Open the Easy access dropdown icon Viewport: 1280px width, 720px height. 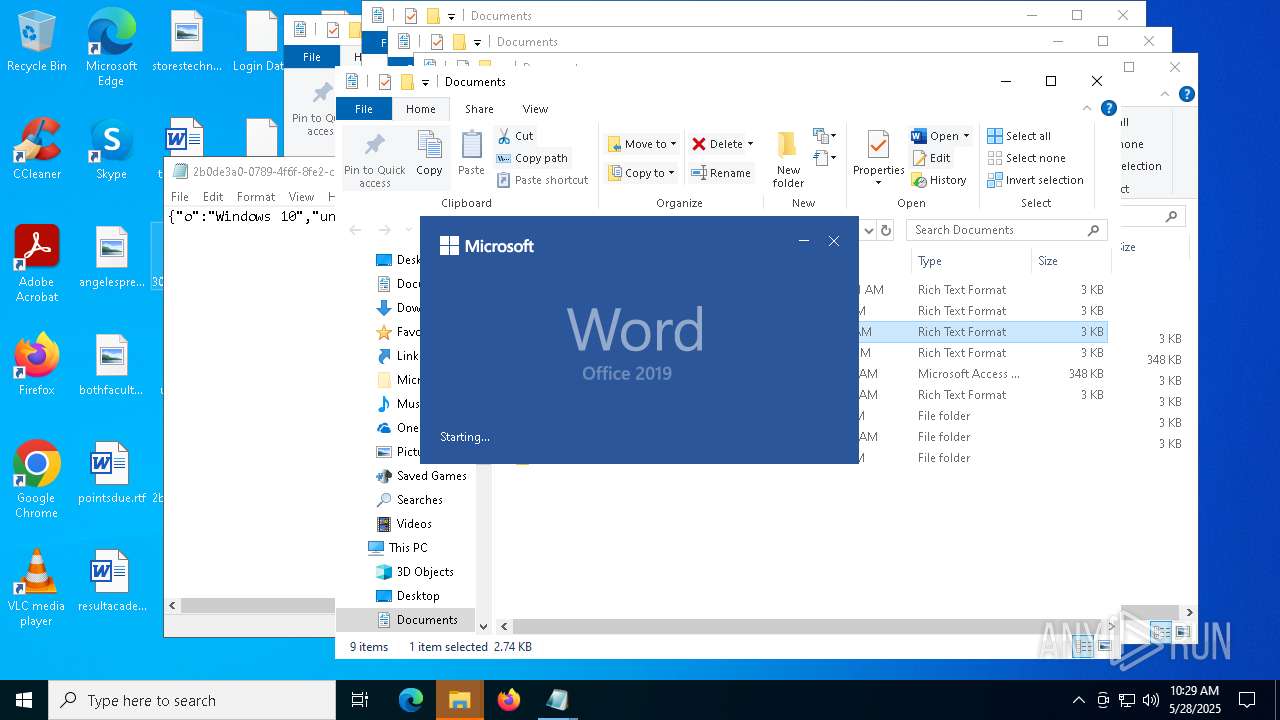pyautogui.click(x=825, y=158)
